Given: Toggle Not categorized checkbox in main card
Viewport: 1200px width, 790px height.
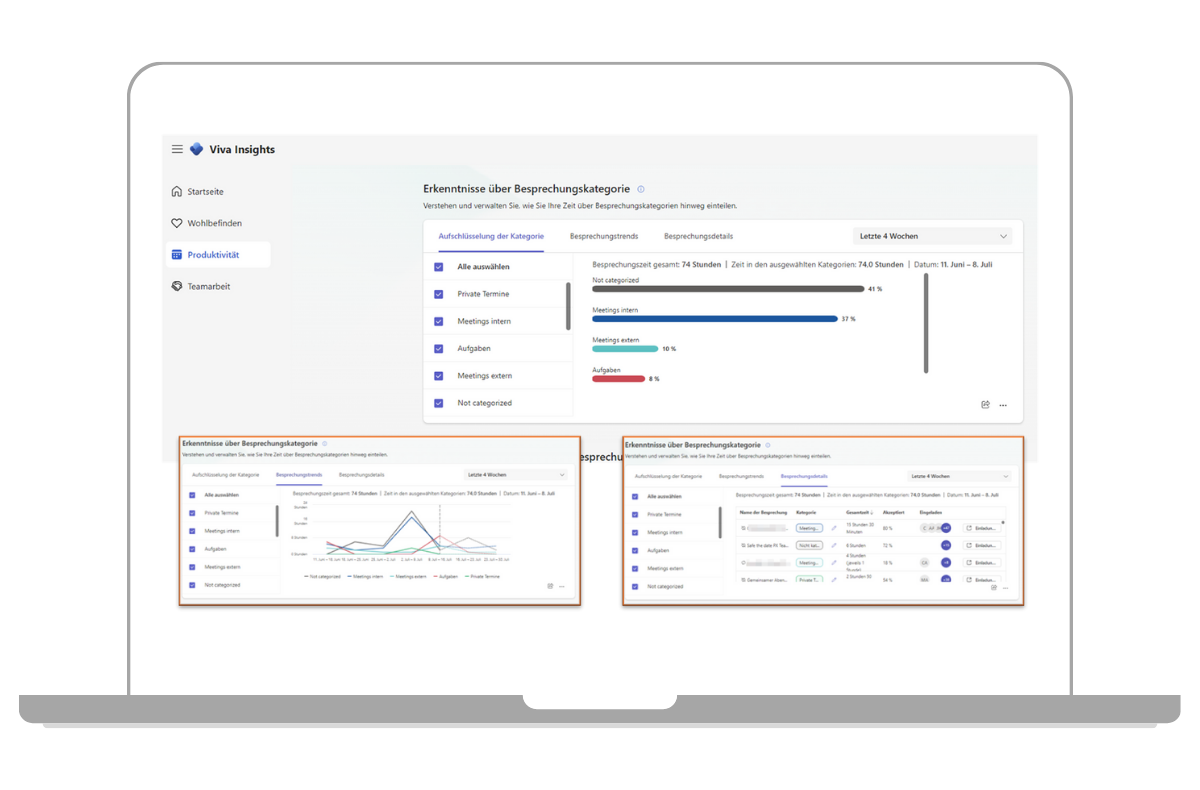Looking at the screenshot, I should [439, 403].
